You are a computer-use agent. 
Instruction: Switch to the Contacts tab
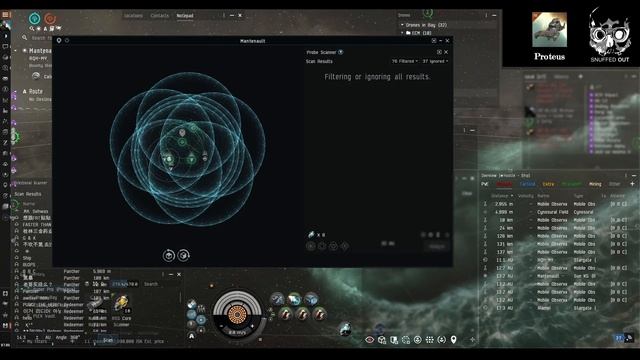pyautogui.click(x=160, y=16)
